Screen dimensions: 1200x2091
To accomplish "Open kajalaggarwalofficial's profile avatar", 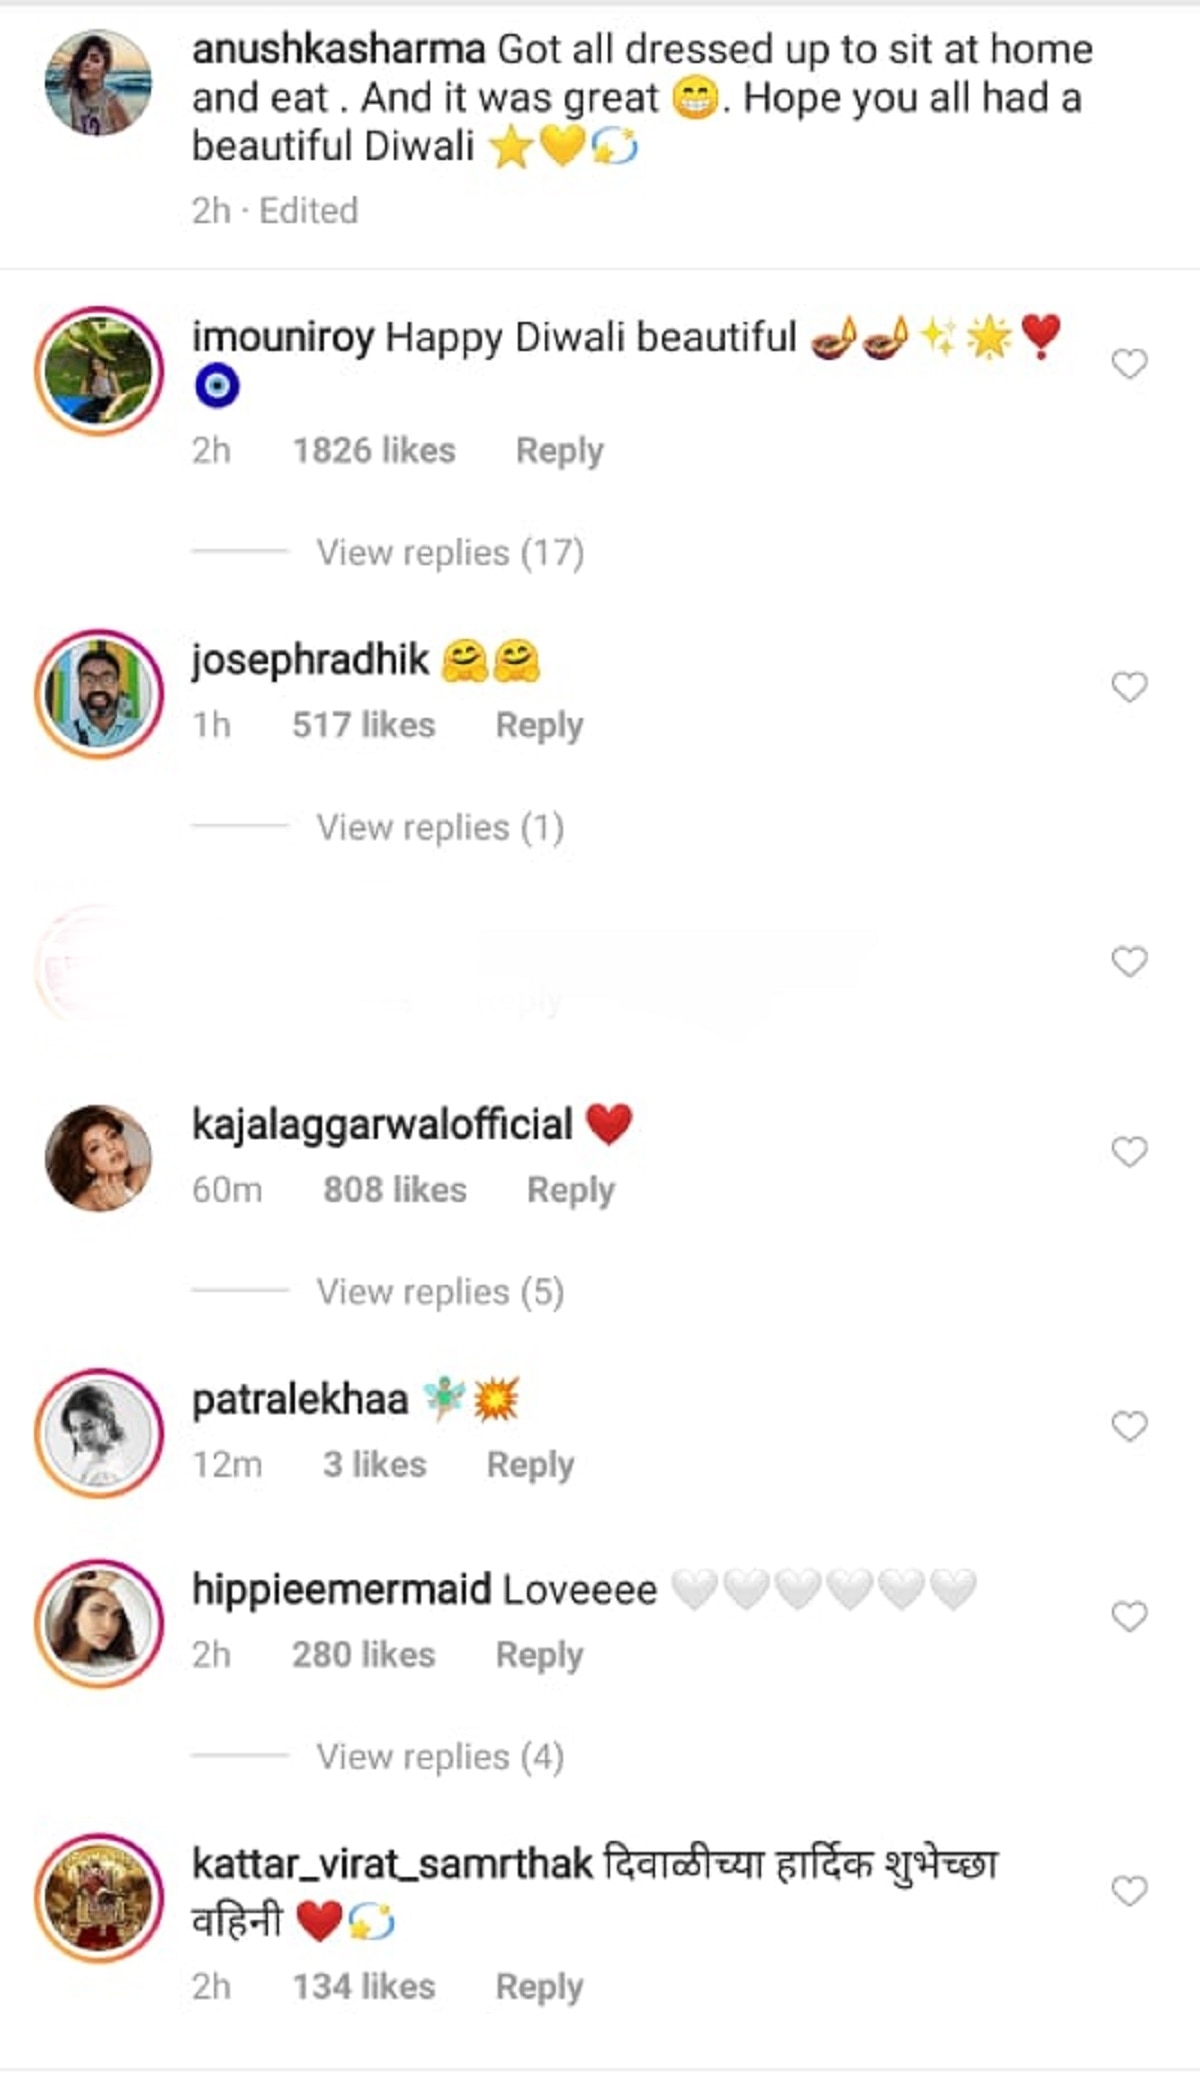I will click(98, 1157).
